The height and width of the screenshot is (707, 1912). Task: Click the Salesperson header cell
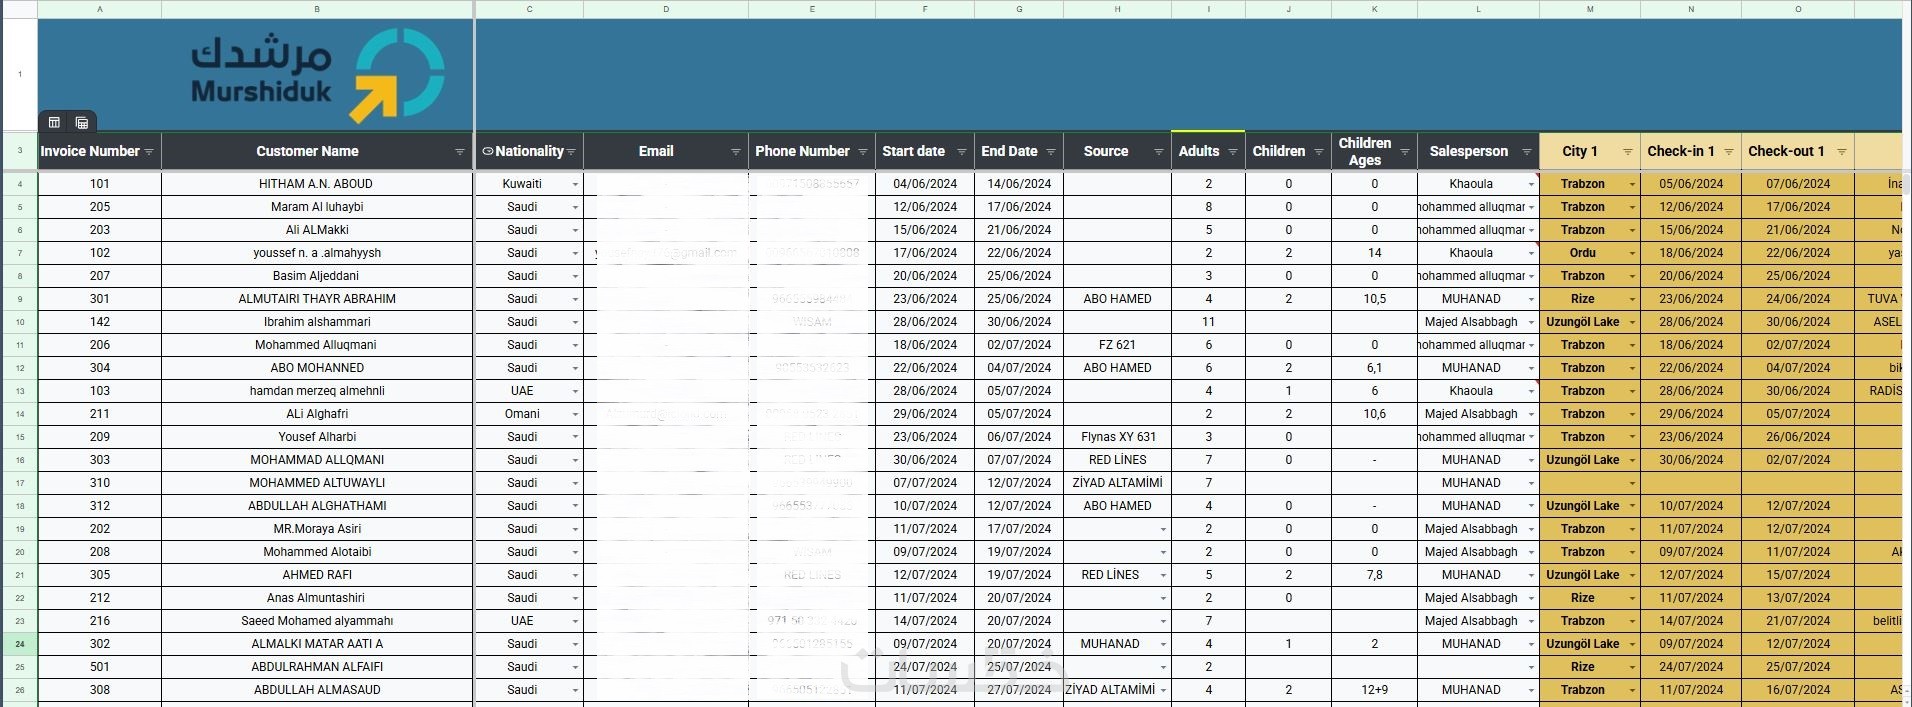tap(1478, 151)
